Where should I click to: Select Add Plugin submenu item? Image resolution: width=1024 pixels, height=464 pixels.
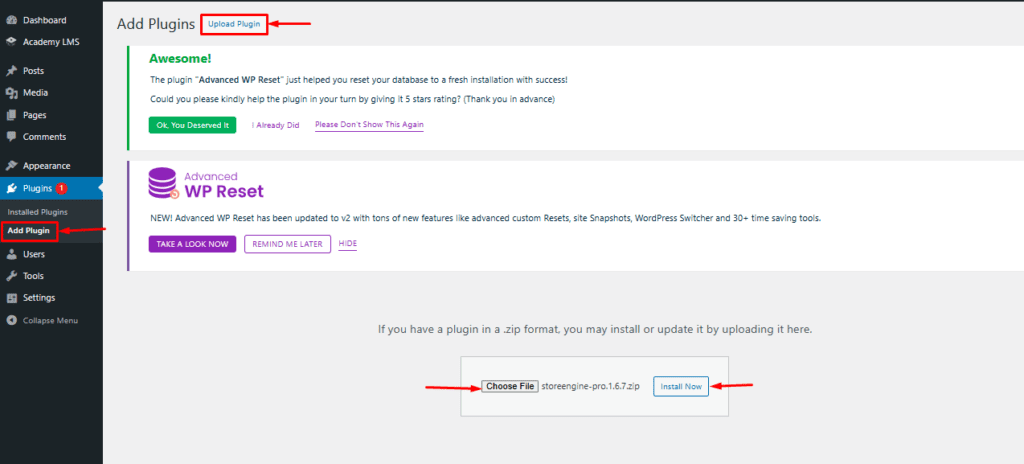(29, 231)
